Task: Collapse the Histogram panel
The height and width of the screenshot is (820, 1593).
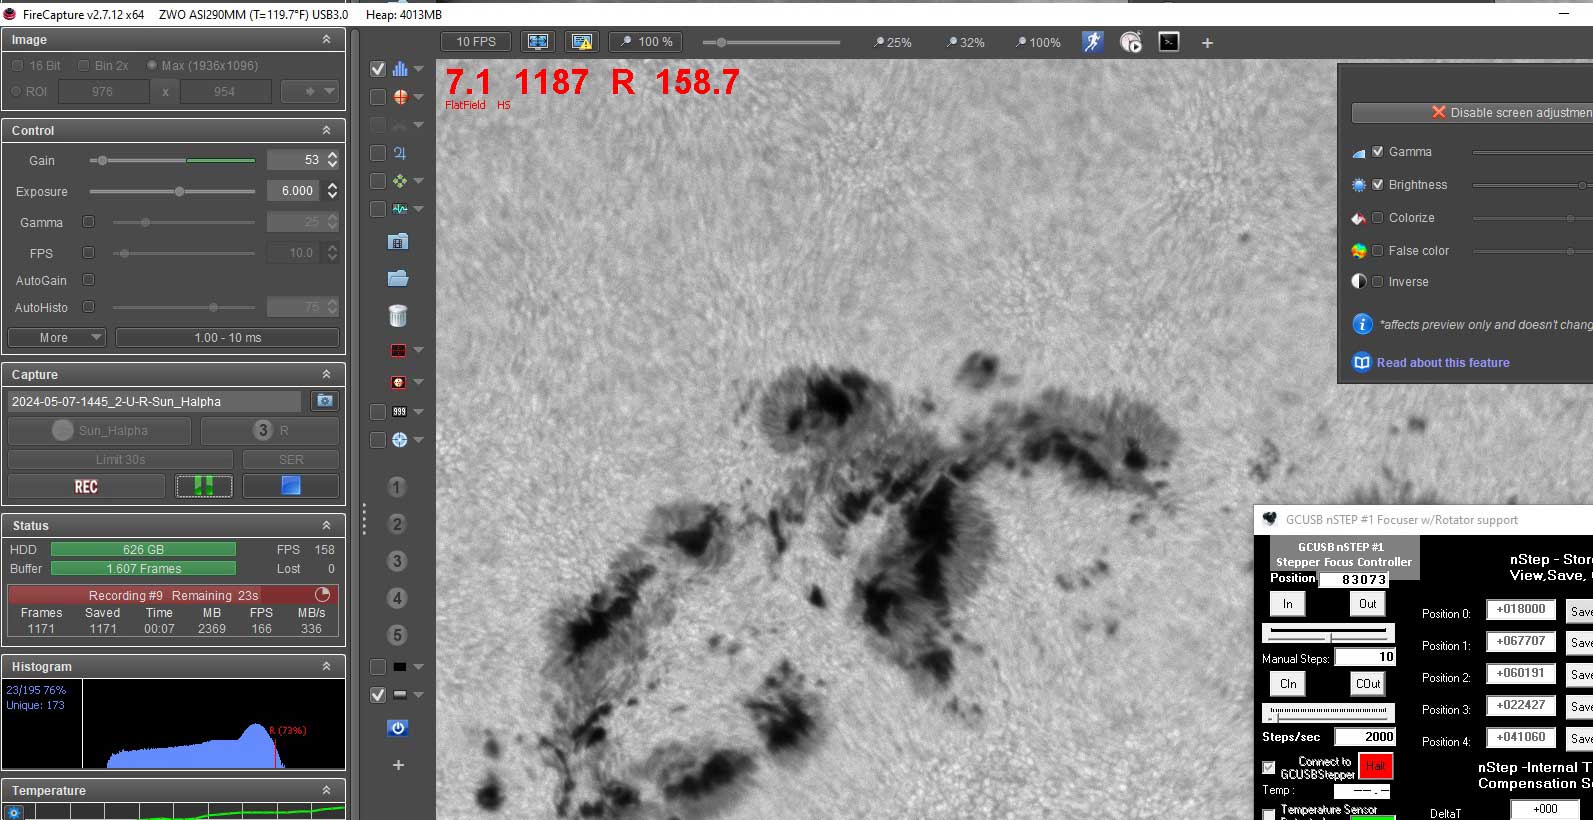Action: coord(326,666)
